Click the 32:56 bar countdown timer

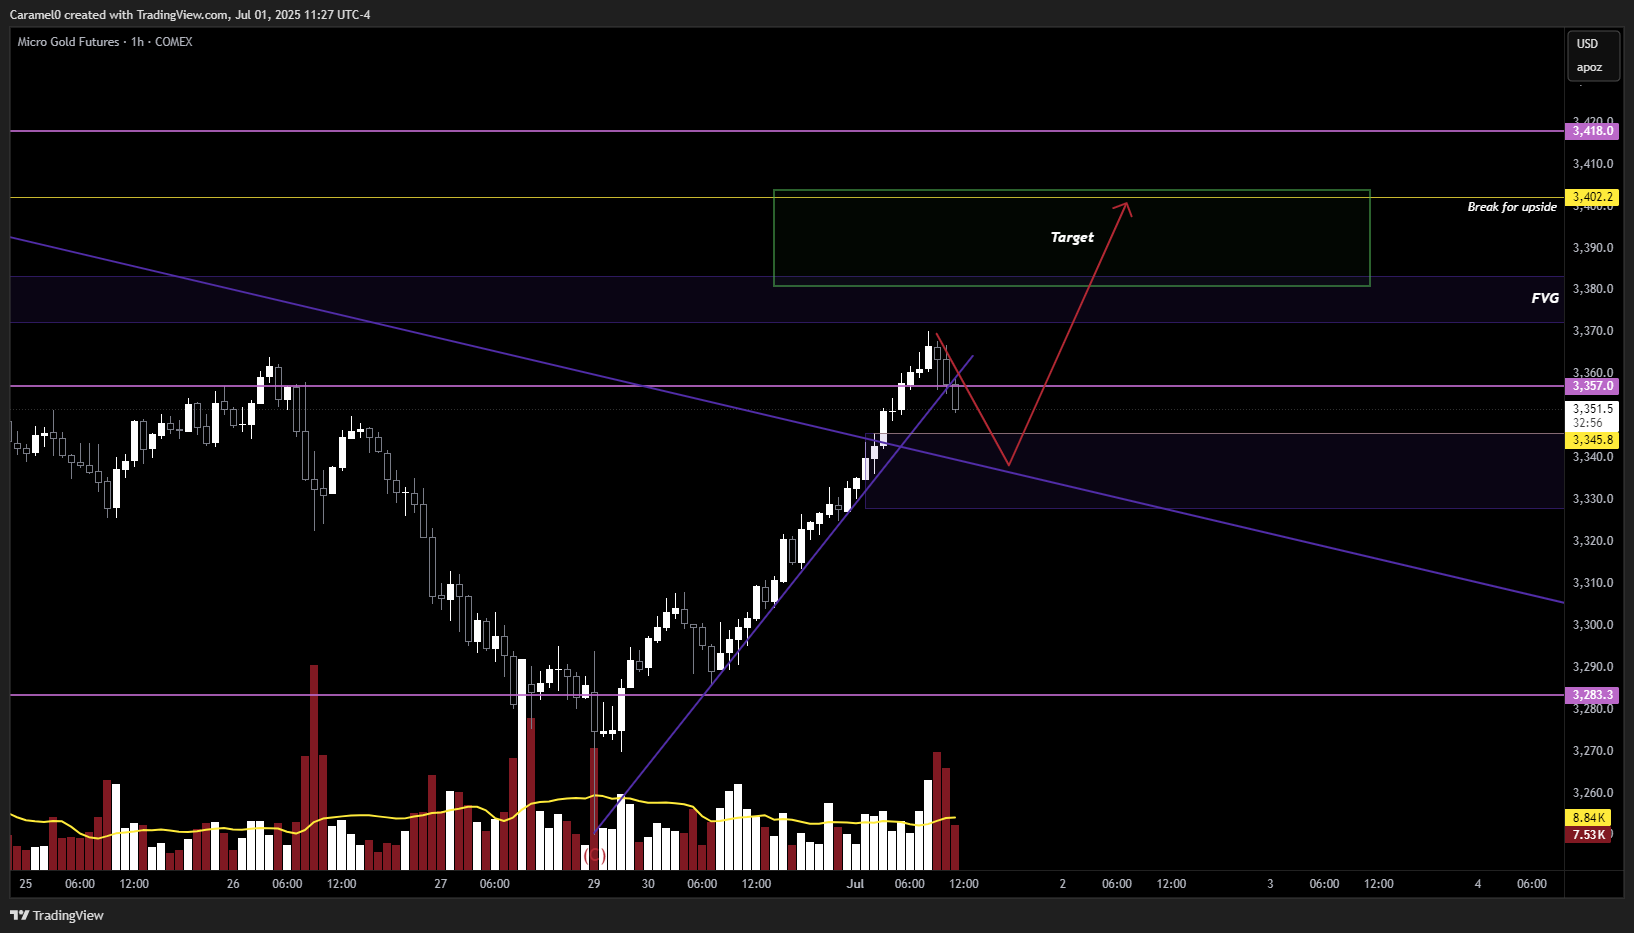[x=1588, y=423]
